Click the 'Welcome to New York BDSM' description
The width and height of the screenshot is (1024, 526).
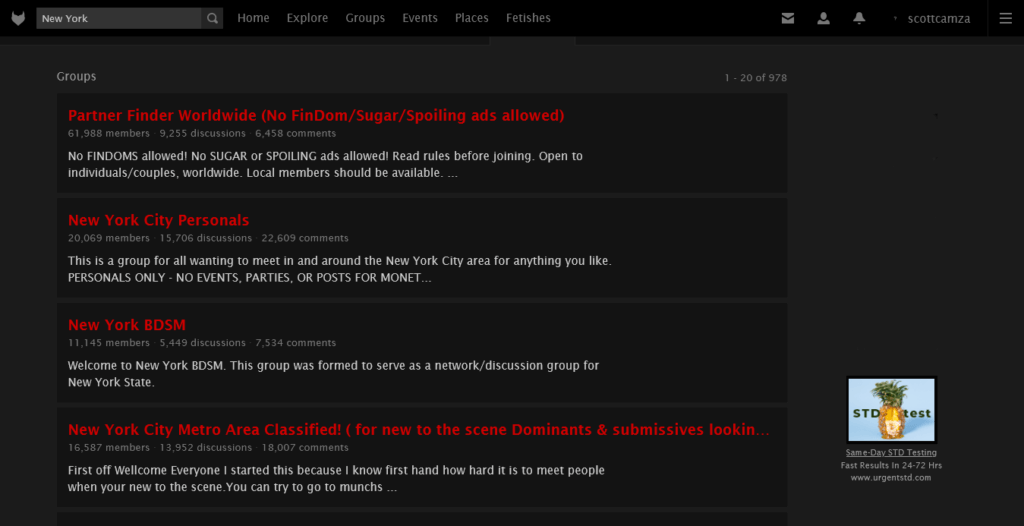click(x=333, y=374)
